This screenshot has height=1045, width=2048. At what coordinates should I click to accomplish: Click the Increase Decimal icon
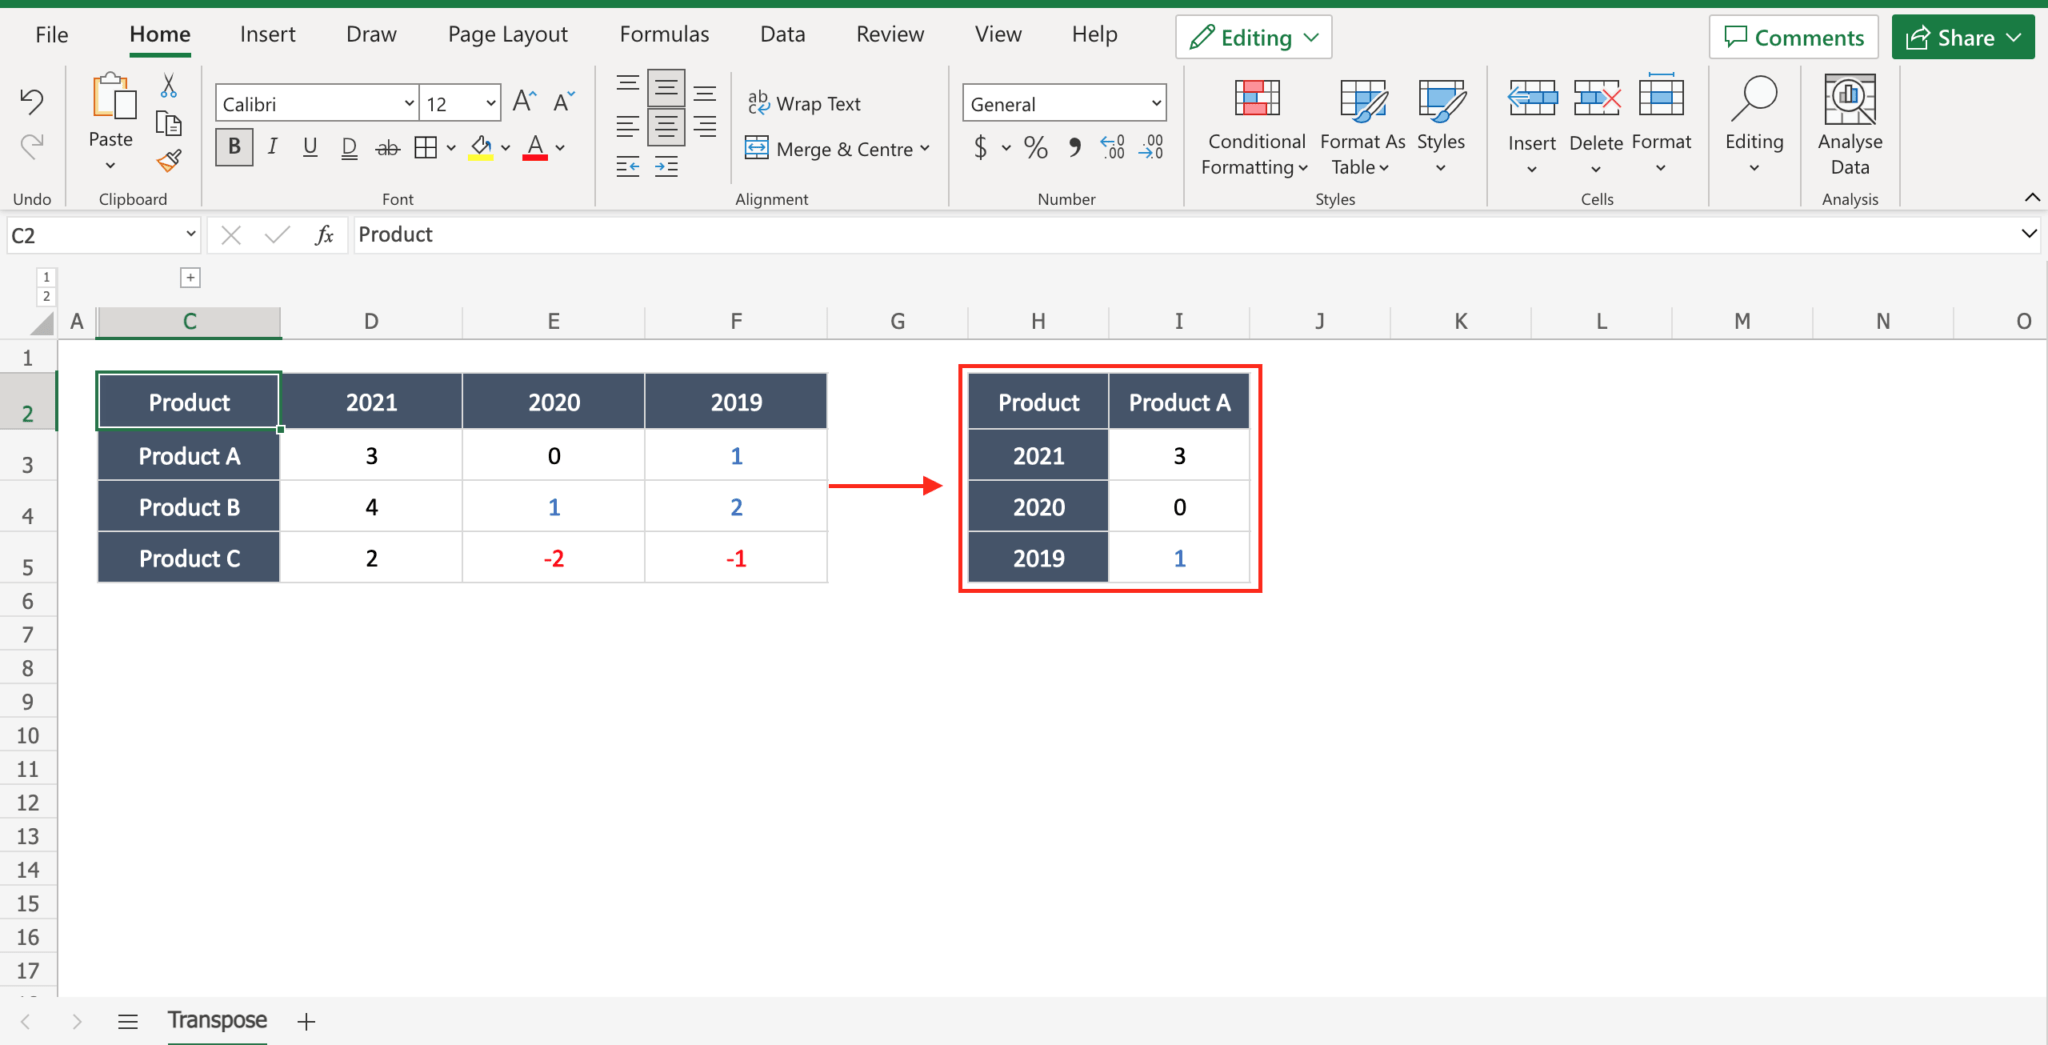(x=1110, y=147)
